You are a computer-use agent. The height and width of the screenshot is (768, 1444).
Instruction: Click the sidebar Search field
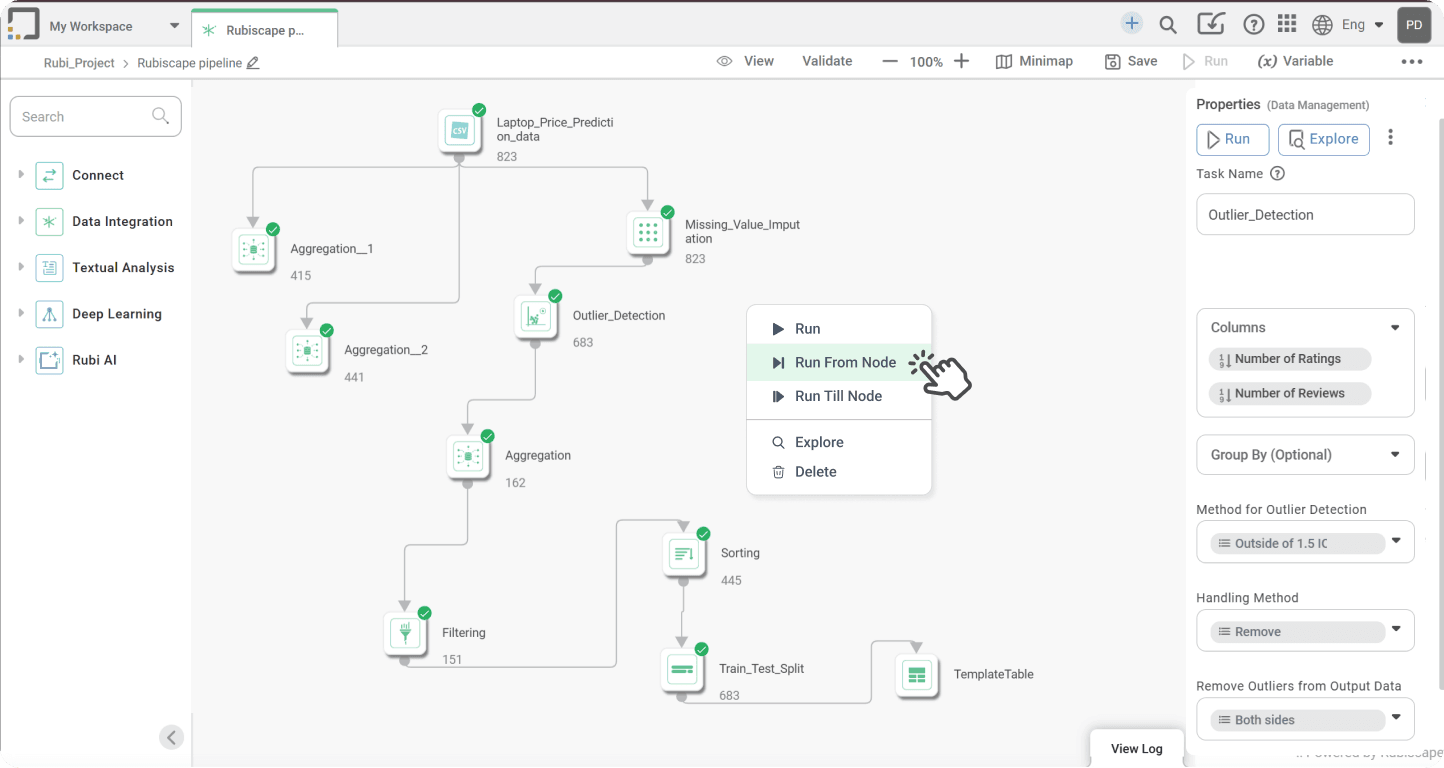click(96, 117)
